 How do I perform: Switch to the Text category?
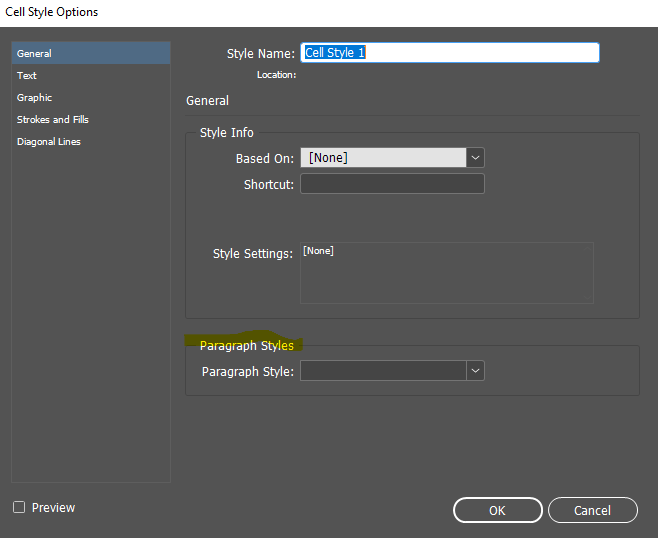(27, 76)
